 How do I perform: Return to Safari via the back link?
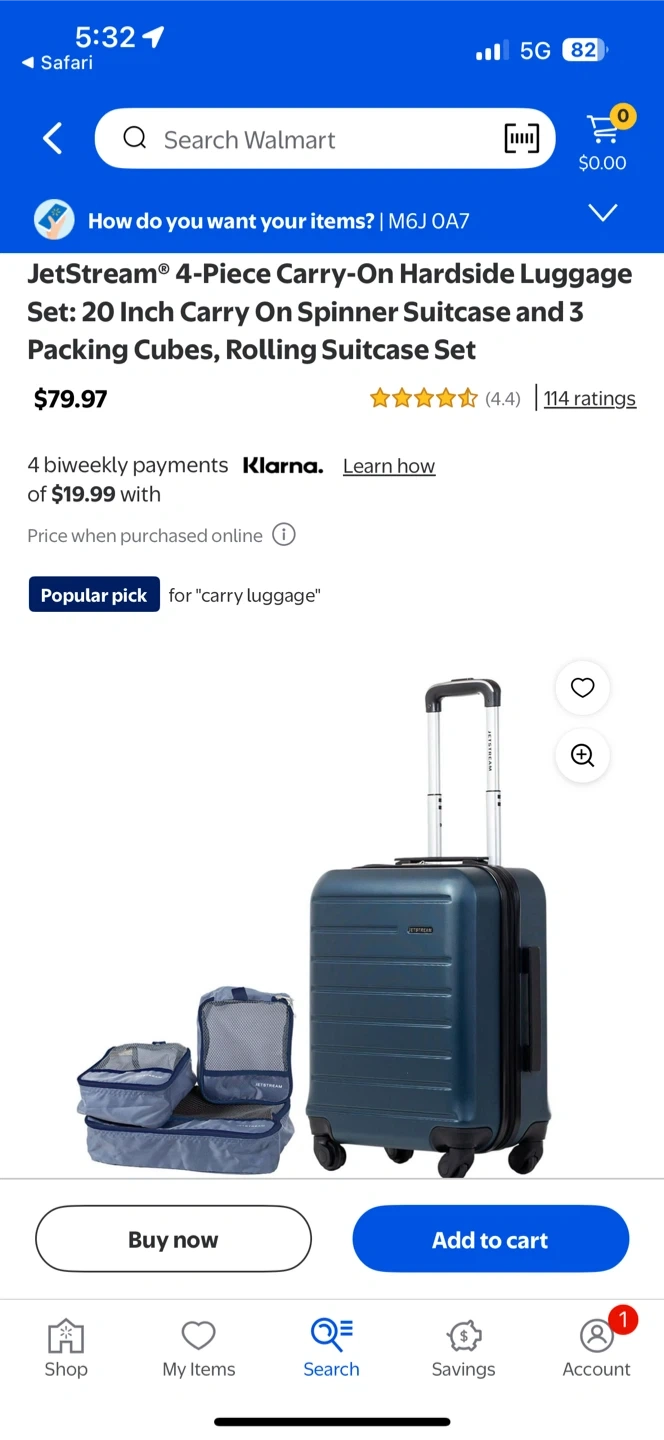pyautogui.click(x=56, y=62)
